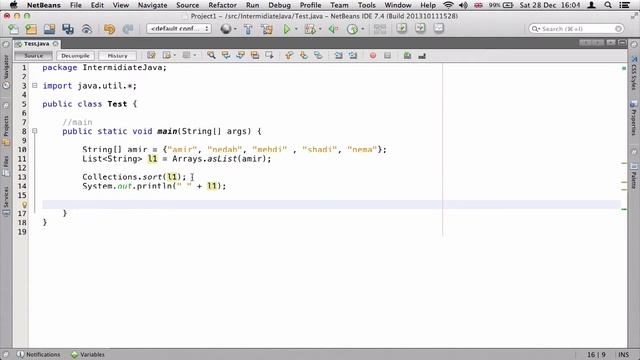
Task: Open the Notifications status bar icon
Action: click(20, 354)
